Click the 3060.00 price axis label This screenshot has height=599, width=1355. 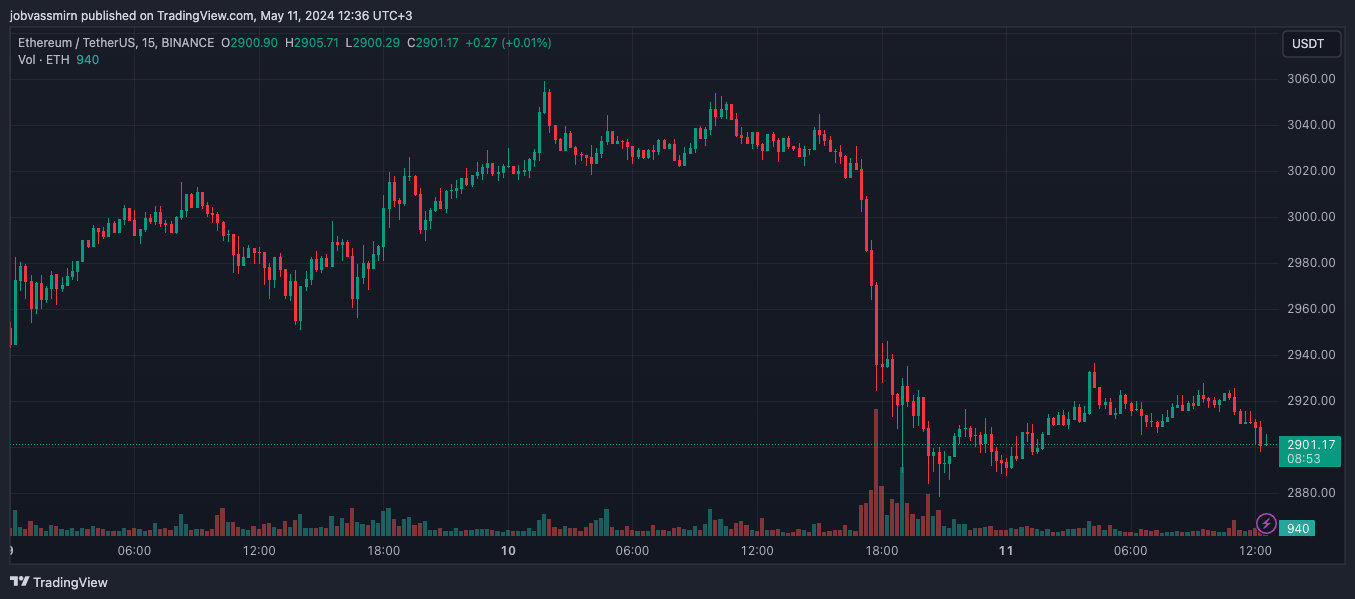[x=1309, y=79]
